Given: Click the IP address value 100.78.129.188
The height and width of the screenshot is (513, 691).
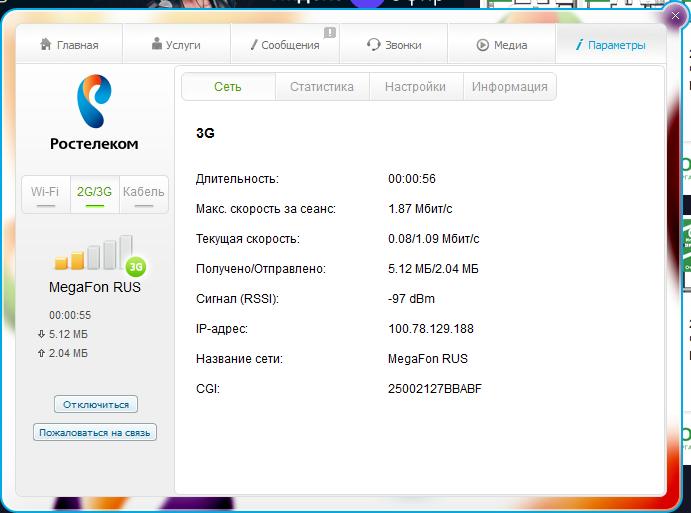Looking at the screenshot, I should coord(431,329).
